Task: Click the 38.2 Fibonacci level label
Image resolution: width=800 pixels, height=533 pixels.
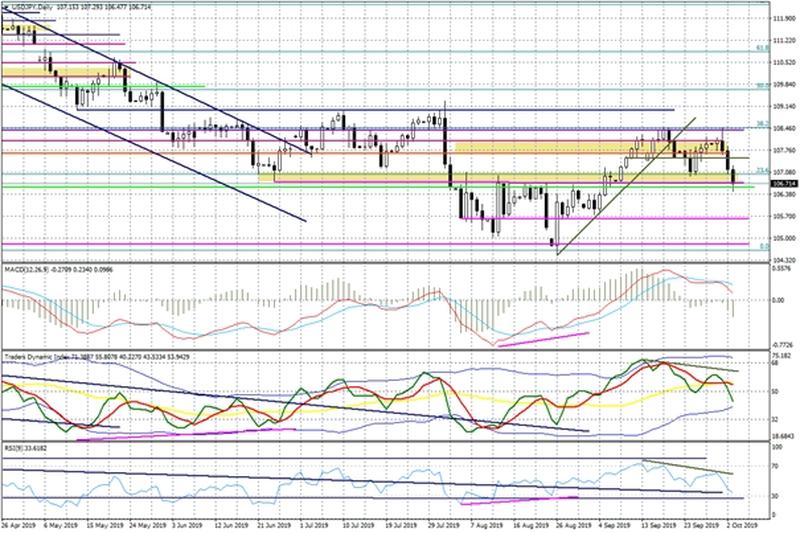Action: (762, 125)
